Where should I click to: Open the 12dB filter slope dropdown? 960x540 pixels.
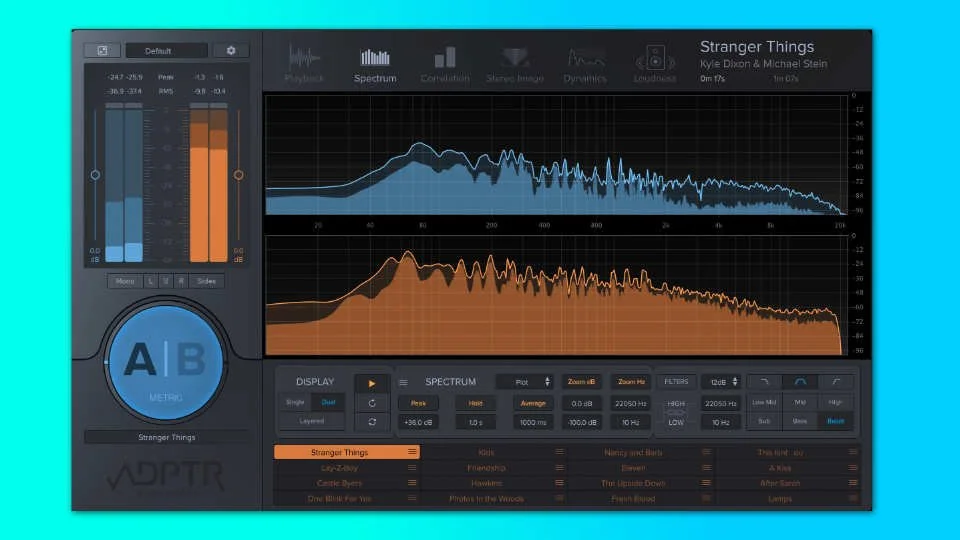pyautogui.click(x=721, y=382)
